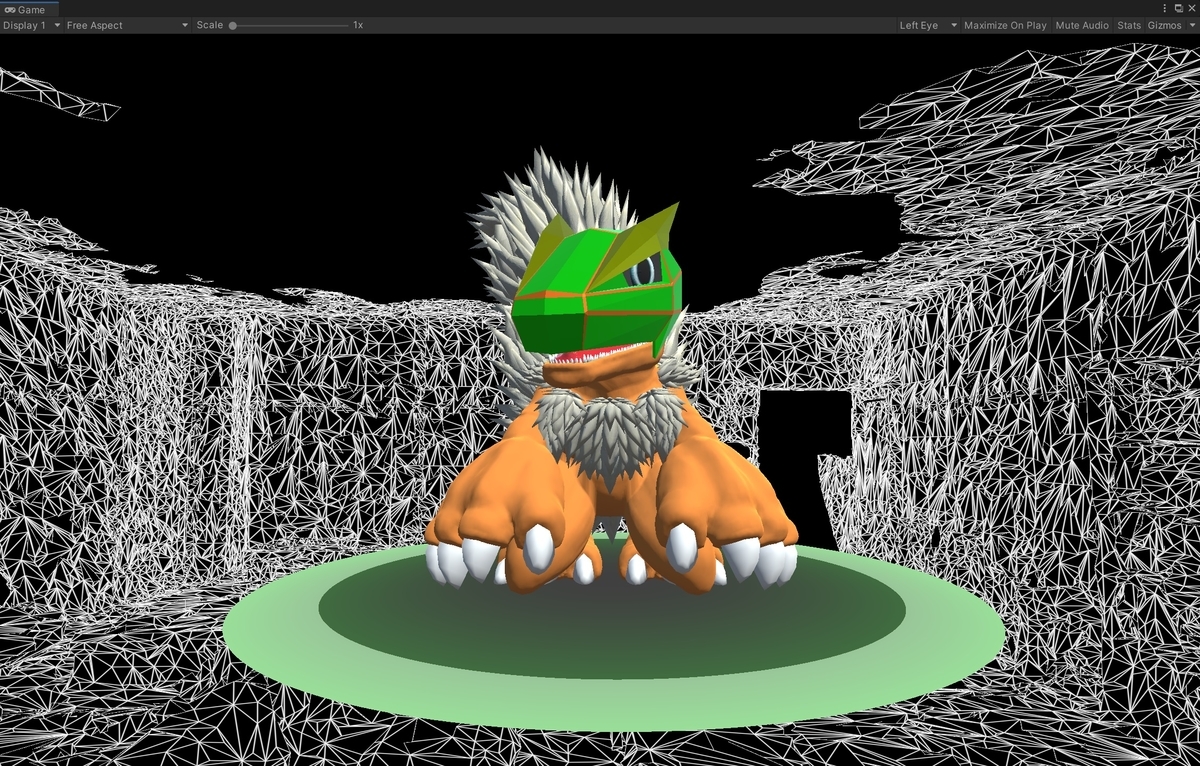Click the 1x scale value label

[358, 25]
